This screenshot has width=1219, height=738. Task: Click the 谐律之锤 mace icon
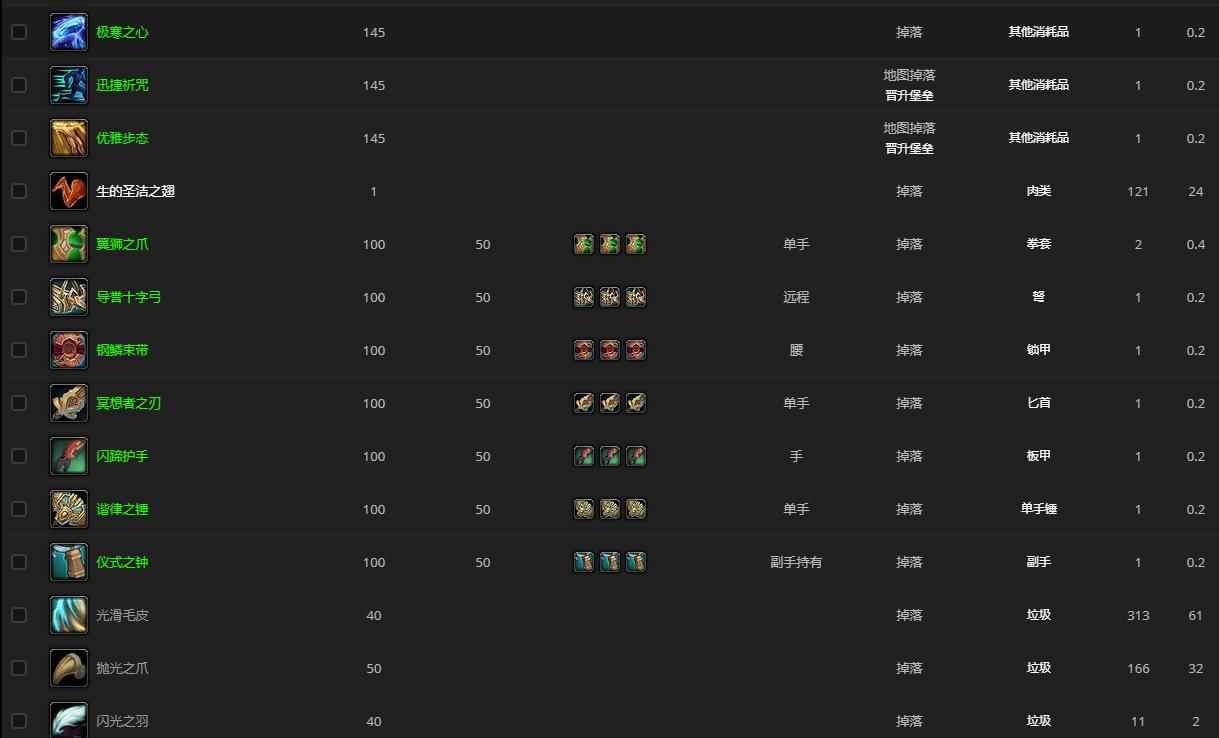pos(69,509)
